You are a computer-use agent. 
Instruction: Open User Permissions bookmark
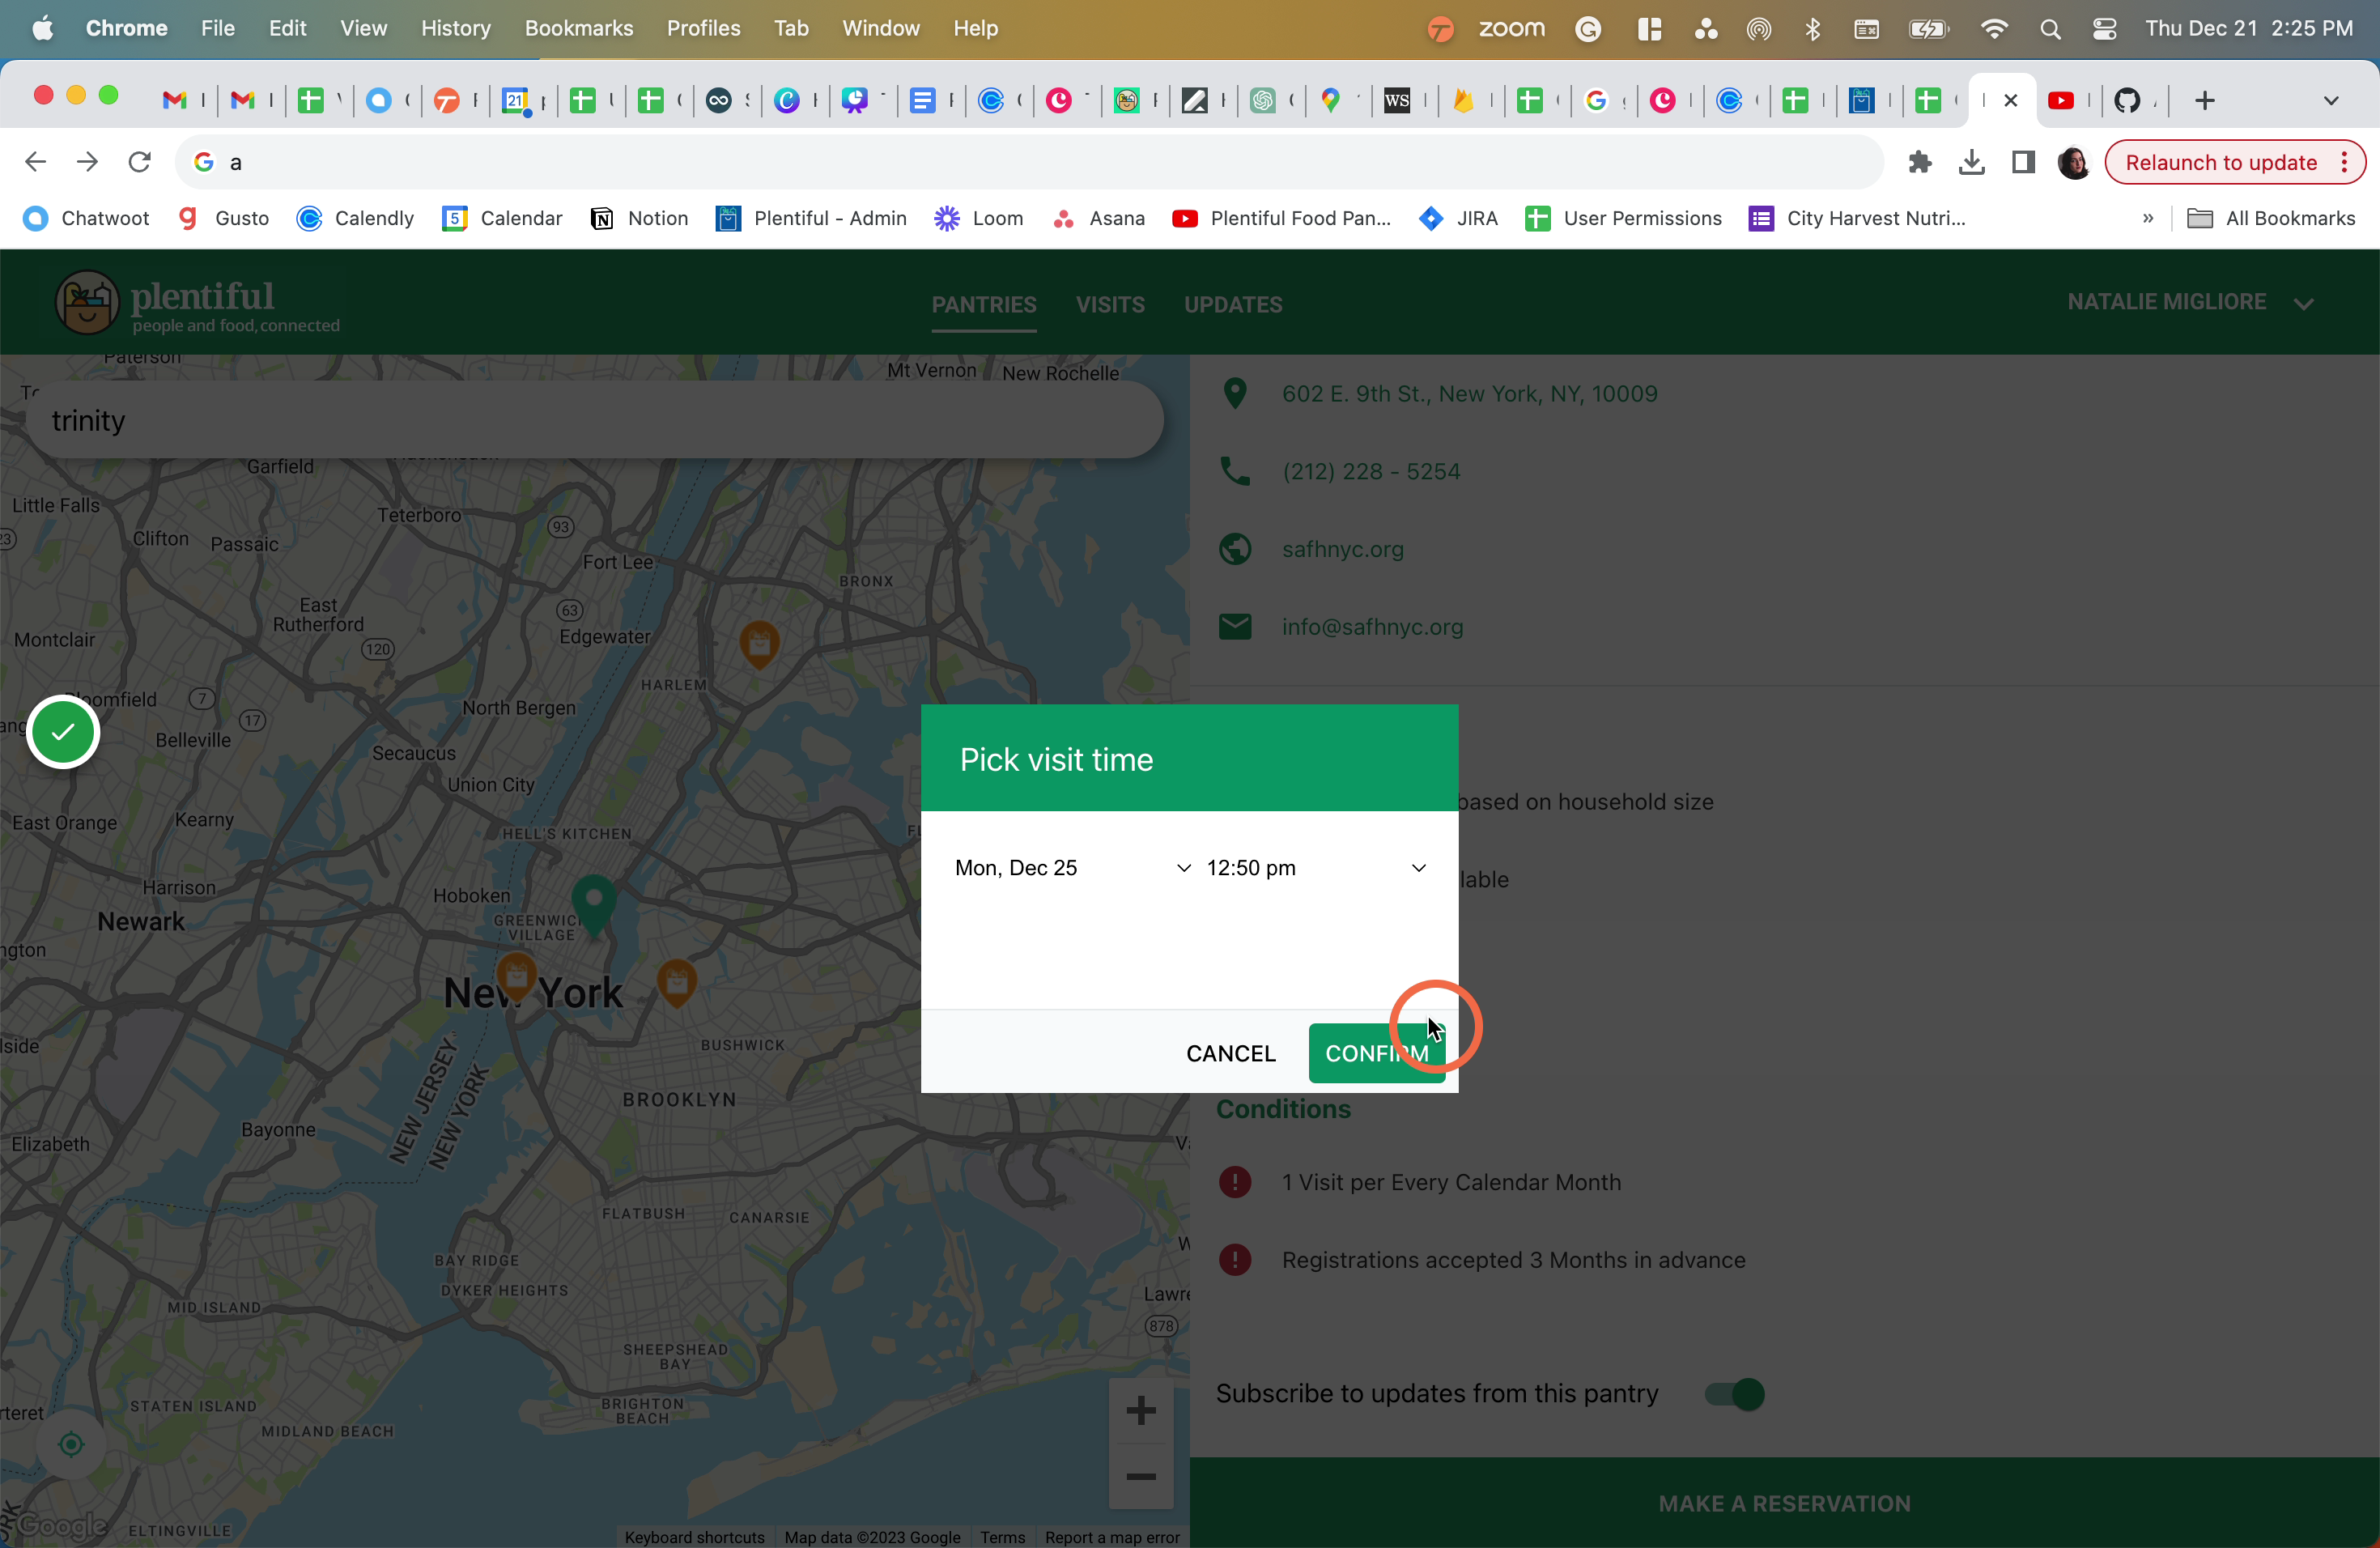pyautogui.click(x=1623, y=218)
